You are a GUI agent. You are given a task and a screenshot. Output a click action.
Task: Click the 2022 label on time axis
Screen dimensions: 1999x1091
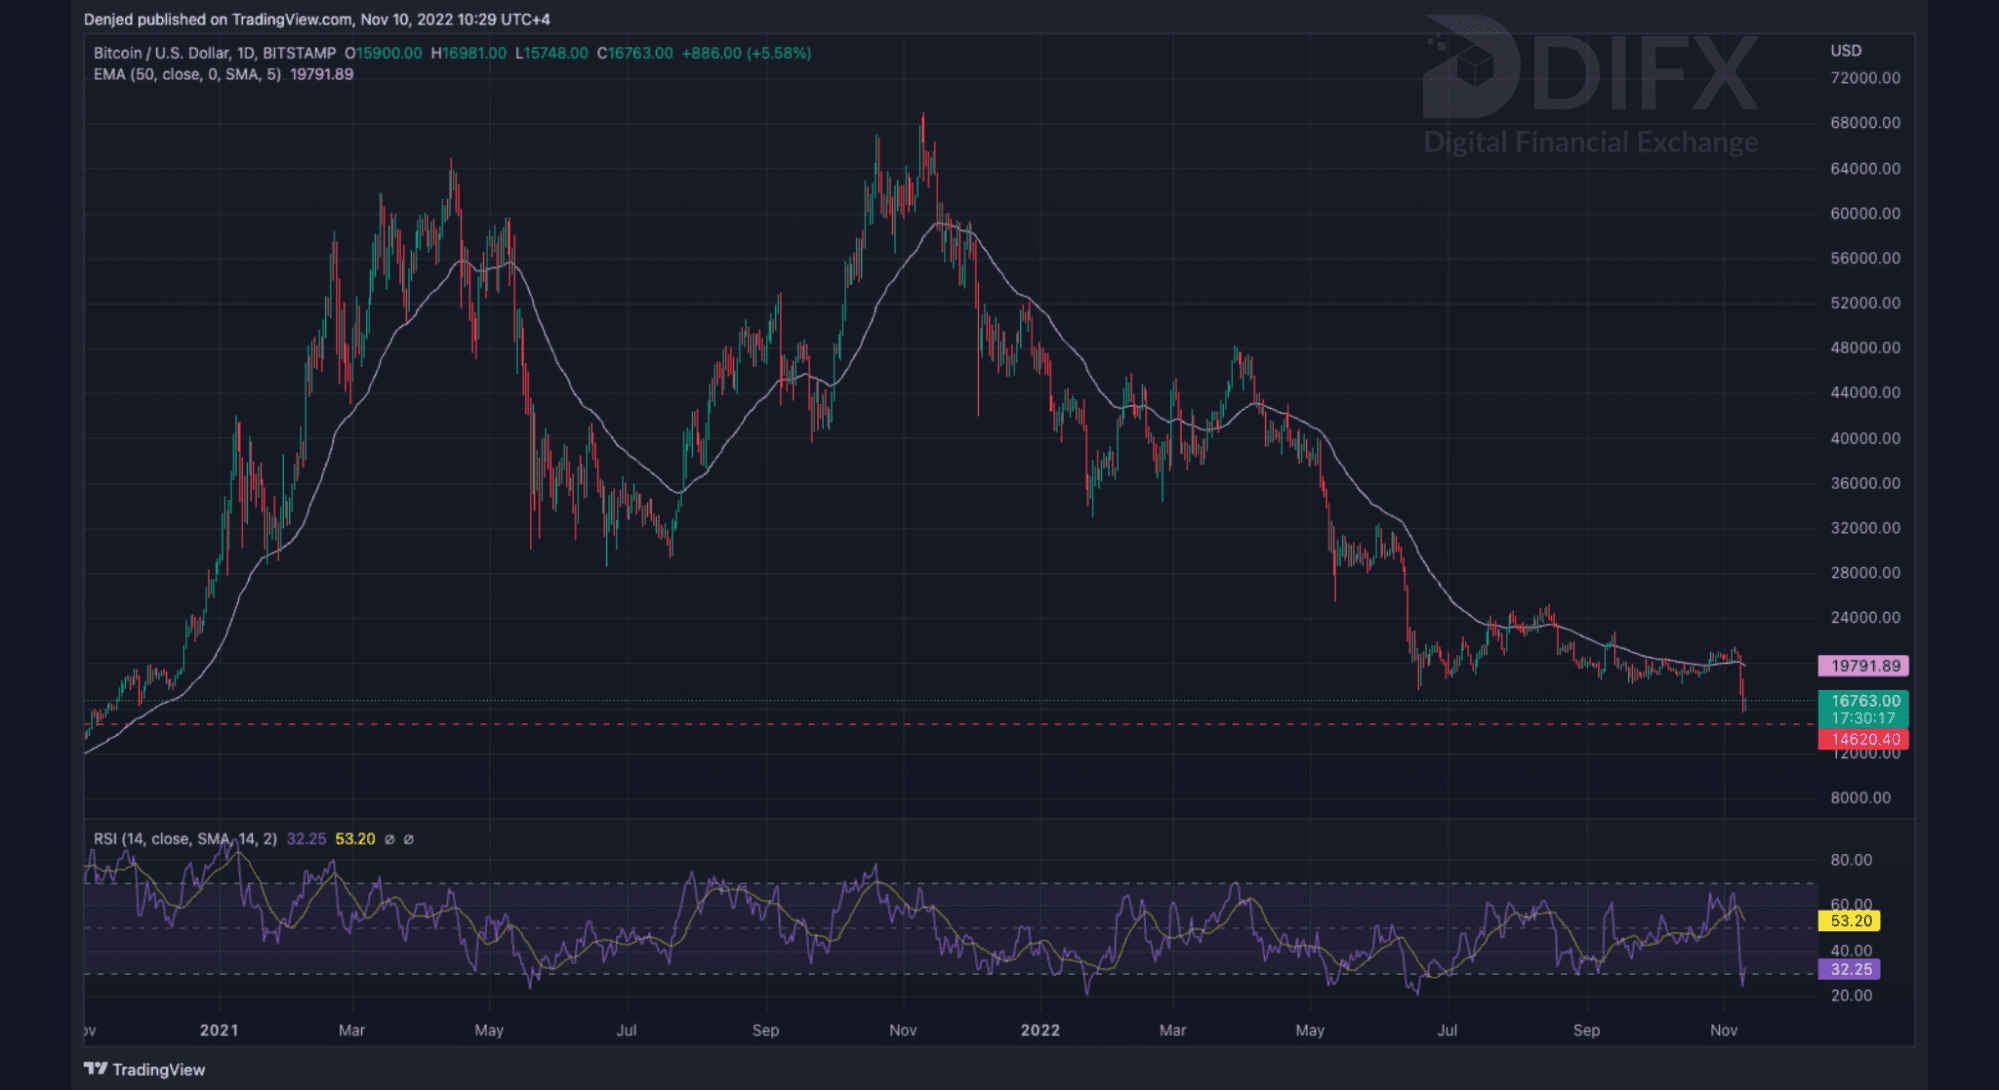tap(1040, 1030)
